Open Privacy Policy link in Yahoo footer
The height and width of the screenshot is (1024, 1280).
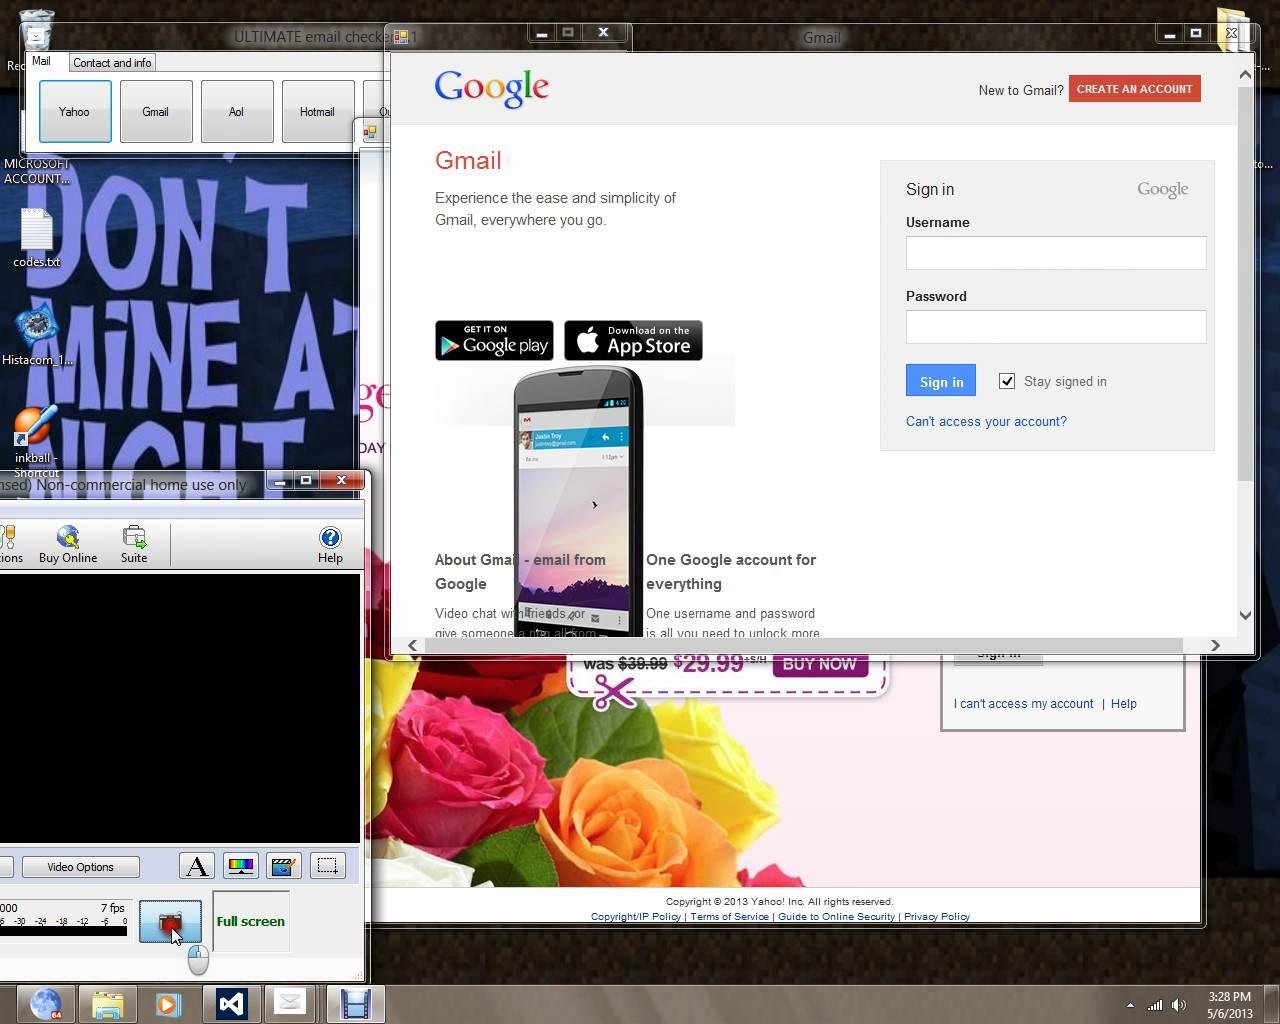point(936,916)
